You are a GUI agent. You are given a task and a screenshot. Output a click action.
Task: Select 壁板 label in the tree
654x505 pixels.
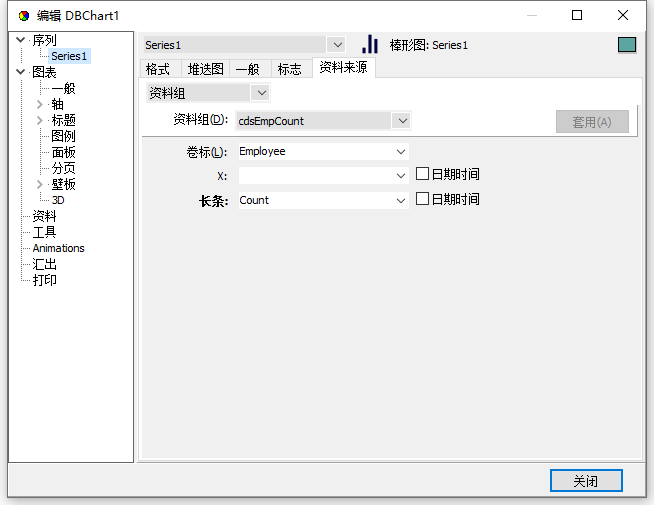click(x=63, y=184)
